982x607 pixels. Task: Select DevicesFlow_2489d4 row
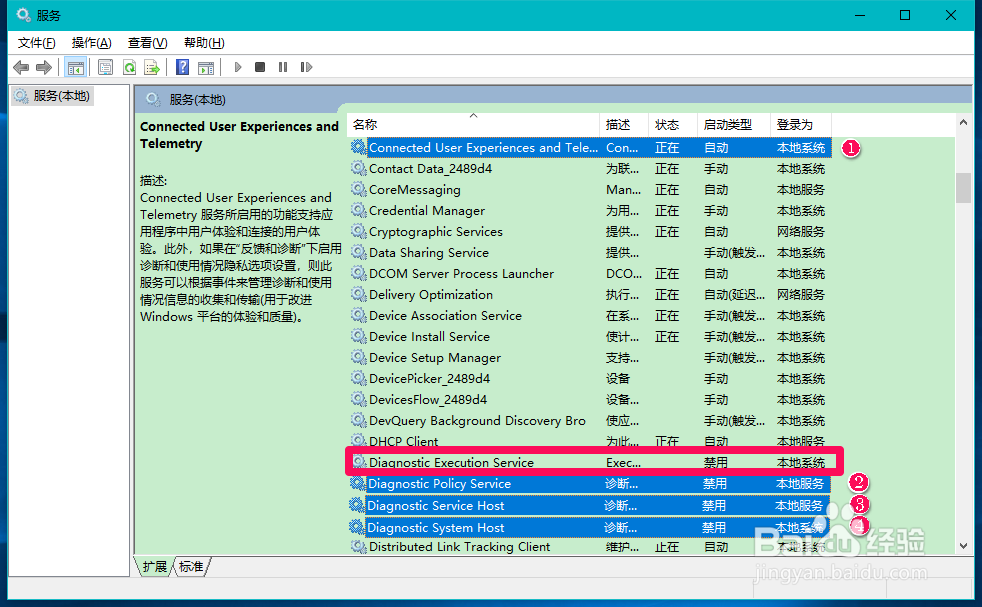click(591, 399)
